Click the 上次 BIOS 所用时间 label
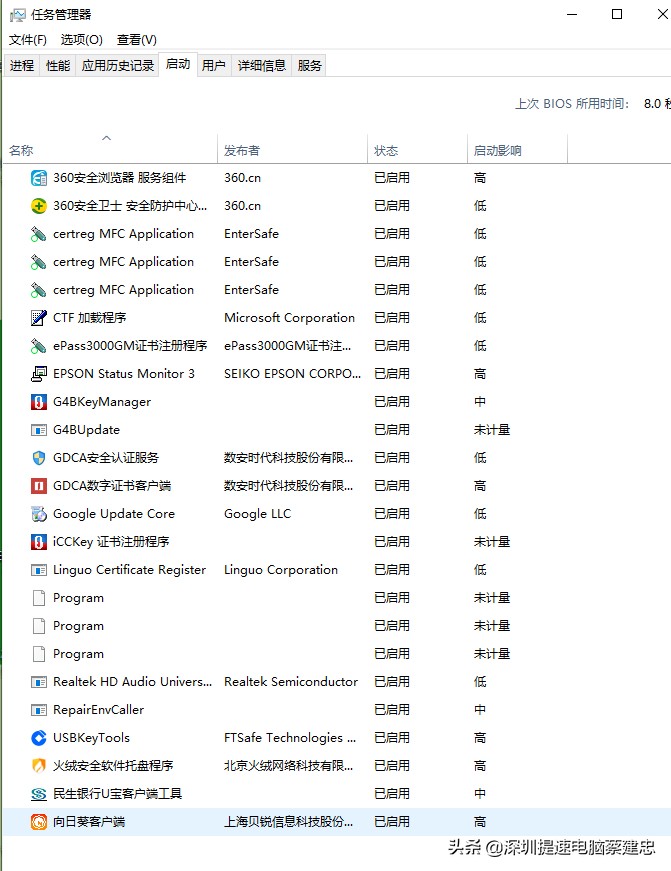Image resolution: width=671 pixels, height=871 pixels. (x=572, y=104)
